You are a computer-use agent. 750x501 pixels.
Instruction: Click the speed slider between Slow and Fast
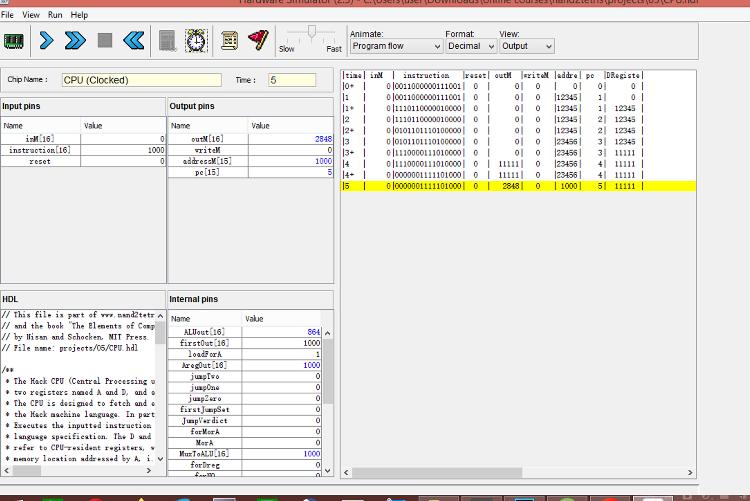coord(311,34)
